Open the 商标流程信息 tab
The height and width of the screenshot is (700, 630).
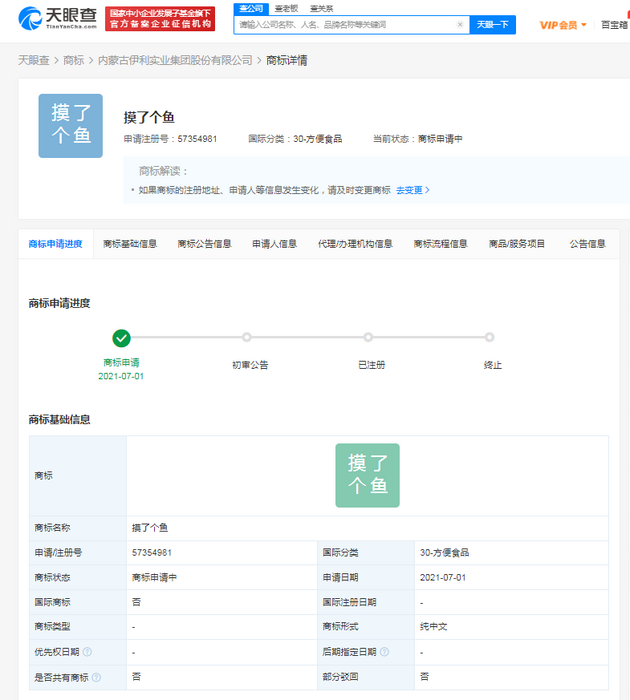[440, 244]
